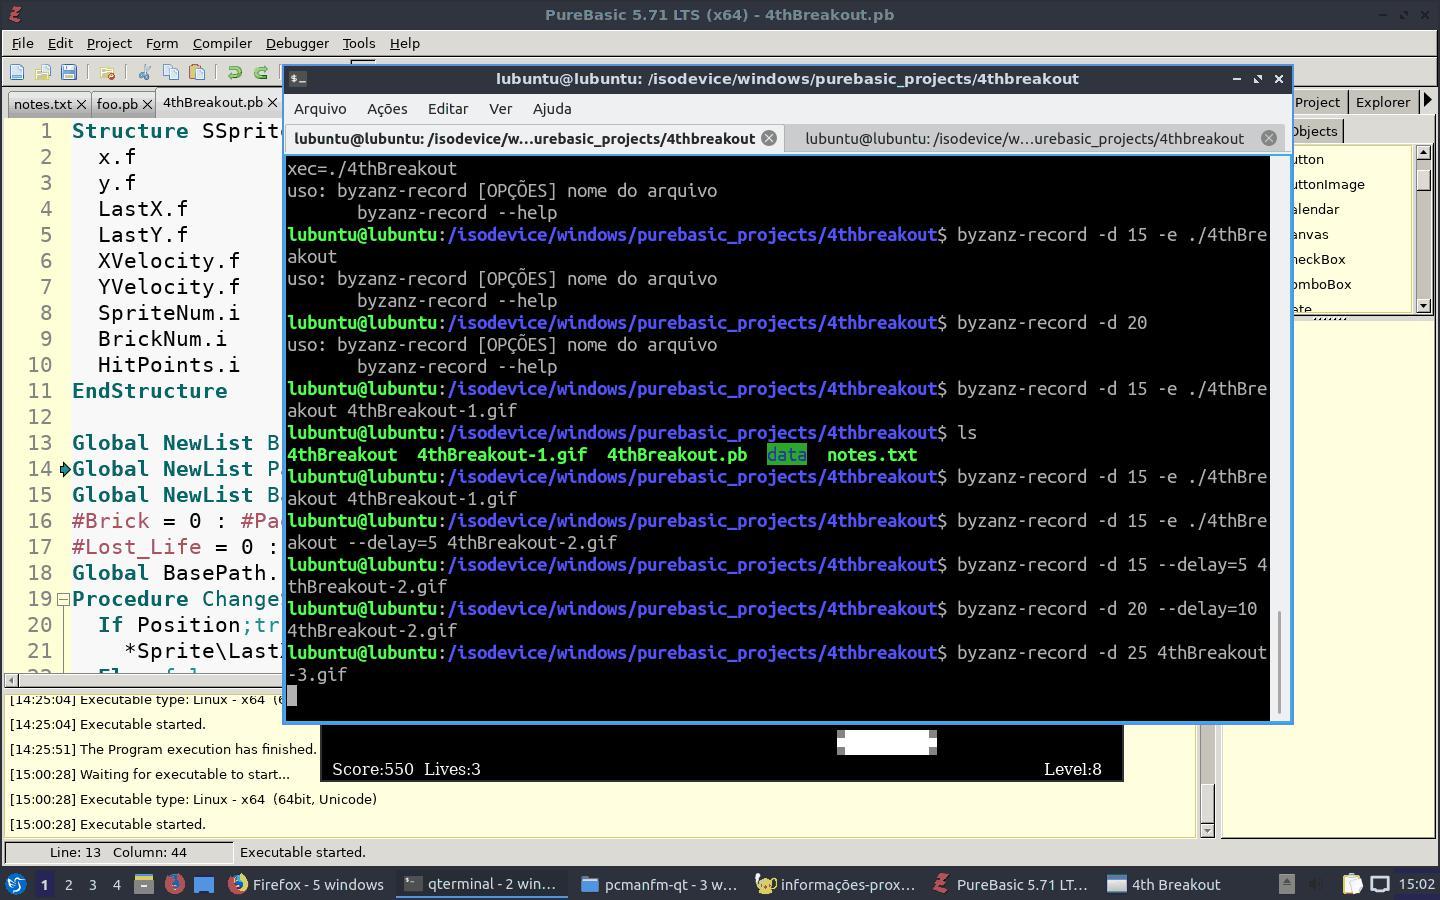Open the Compiler menu

(x=222, y=43)
